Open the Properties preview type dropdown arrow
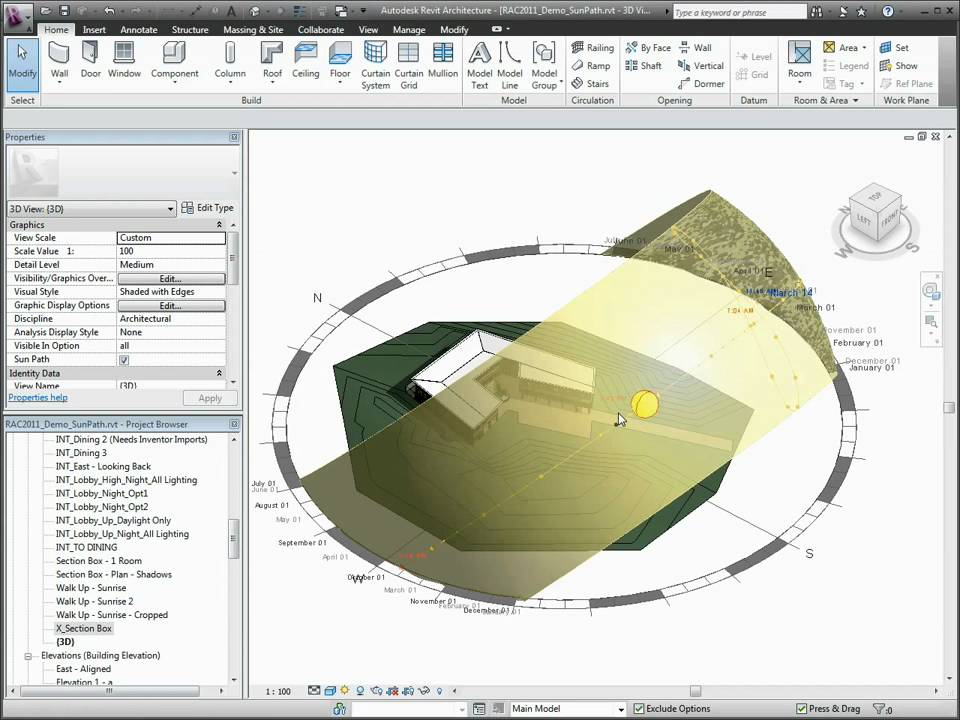960x720 pixels. [x=234, y=173]
